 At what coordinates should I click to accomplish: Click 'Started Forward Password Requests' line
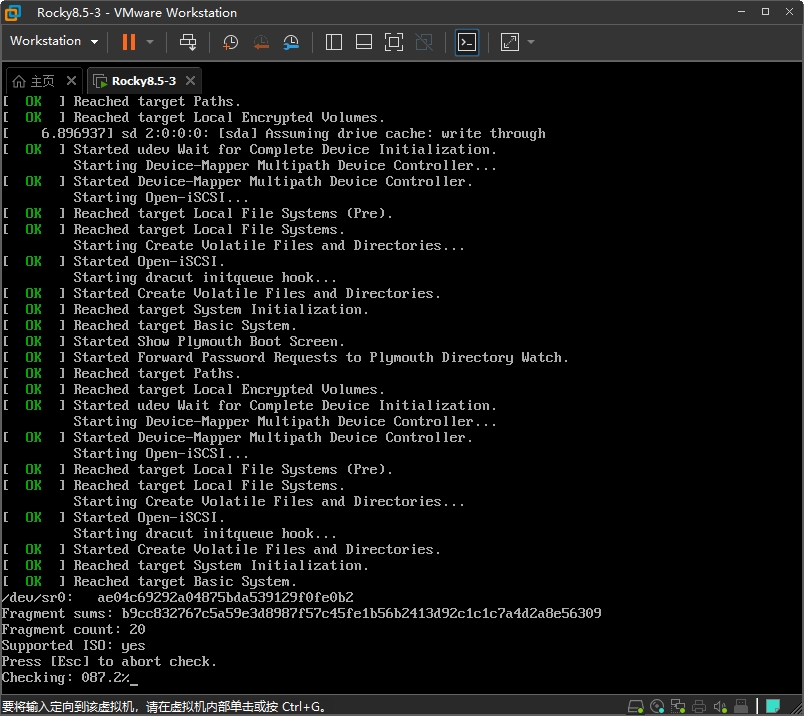click(286, 357)
